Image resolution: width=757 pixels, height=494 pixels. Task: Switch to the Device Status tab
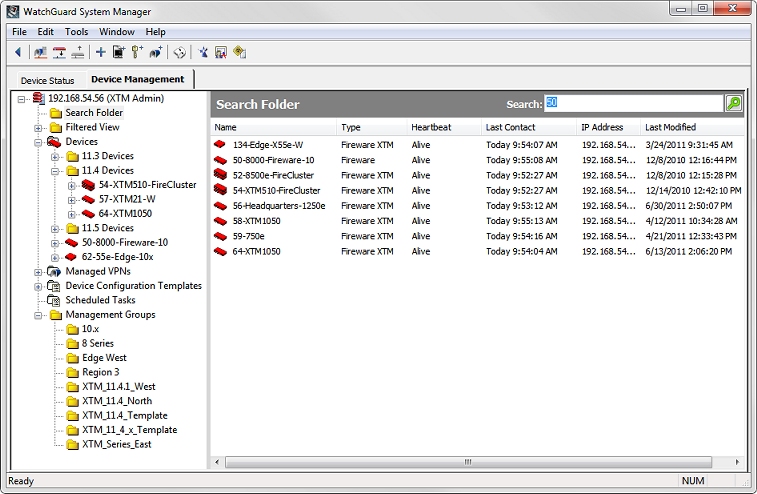point(46,80)
